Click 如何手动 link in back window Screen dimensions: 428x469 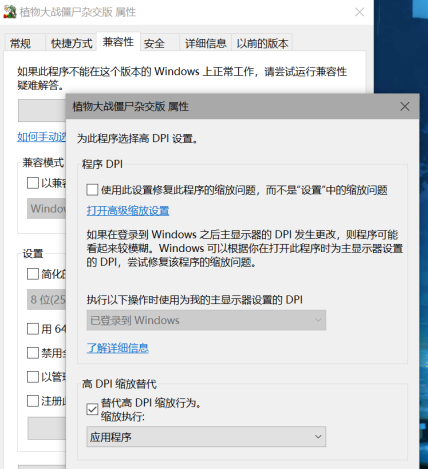coord(41,137)
